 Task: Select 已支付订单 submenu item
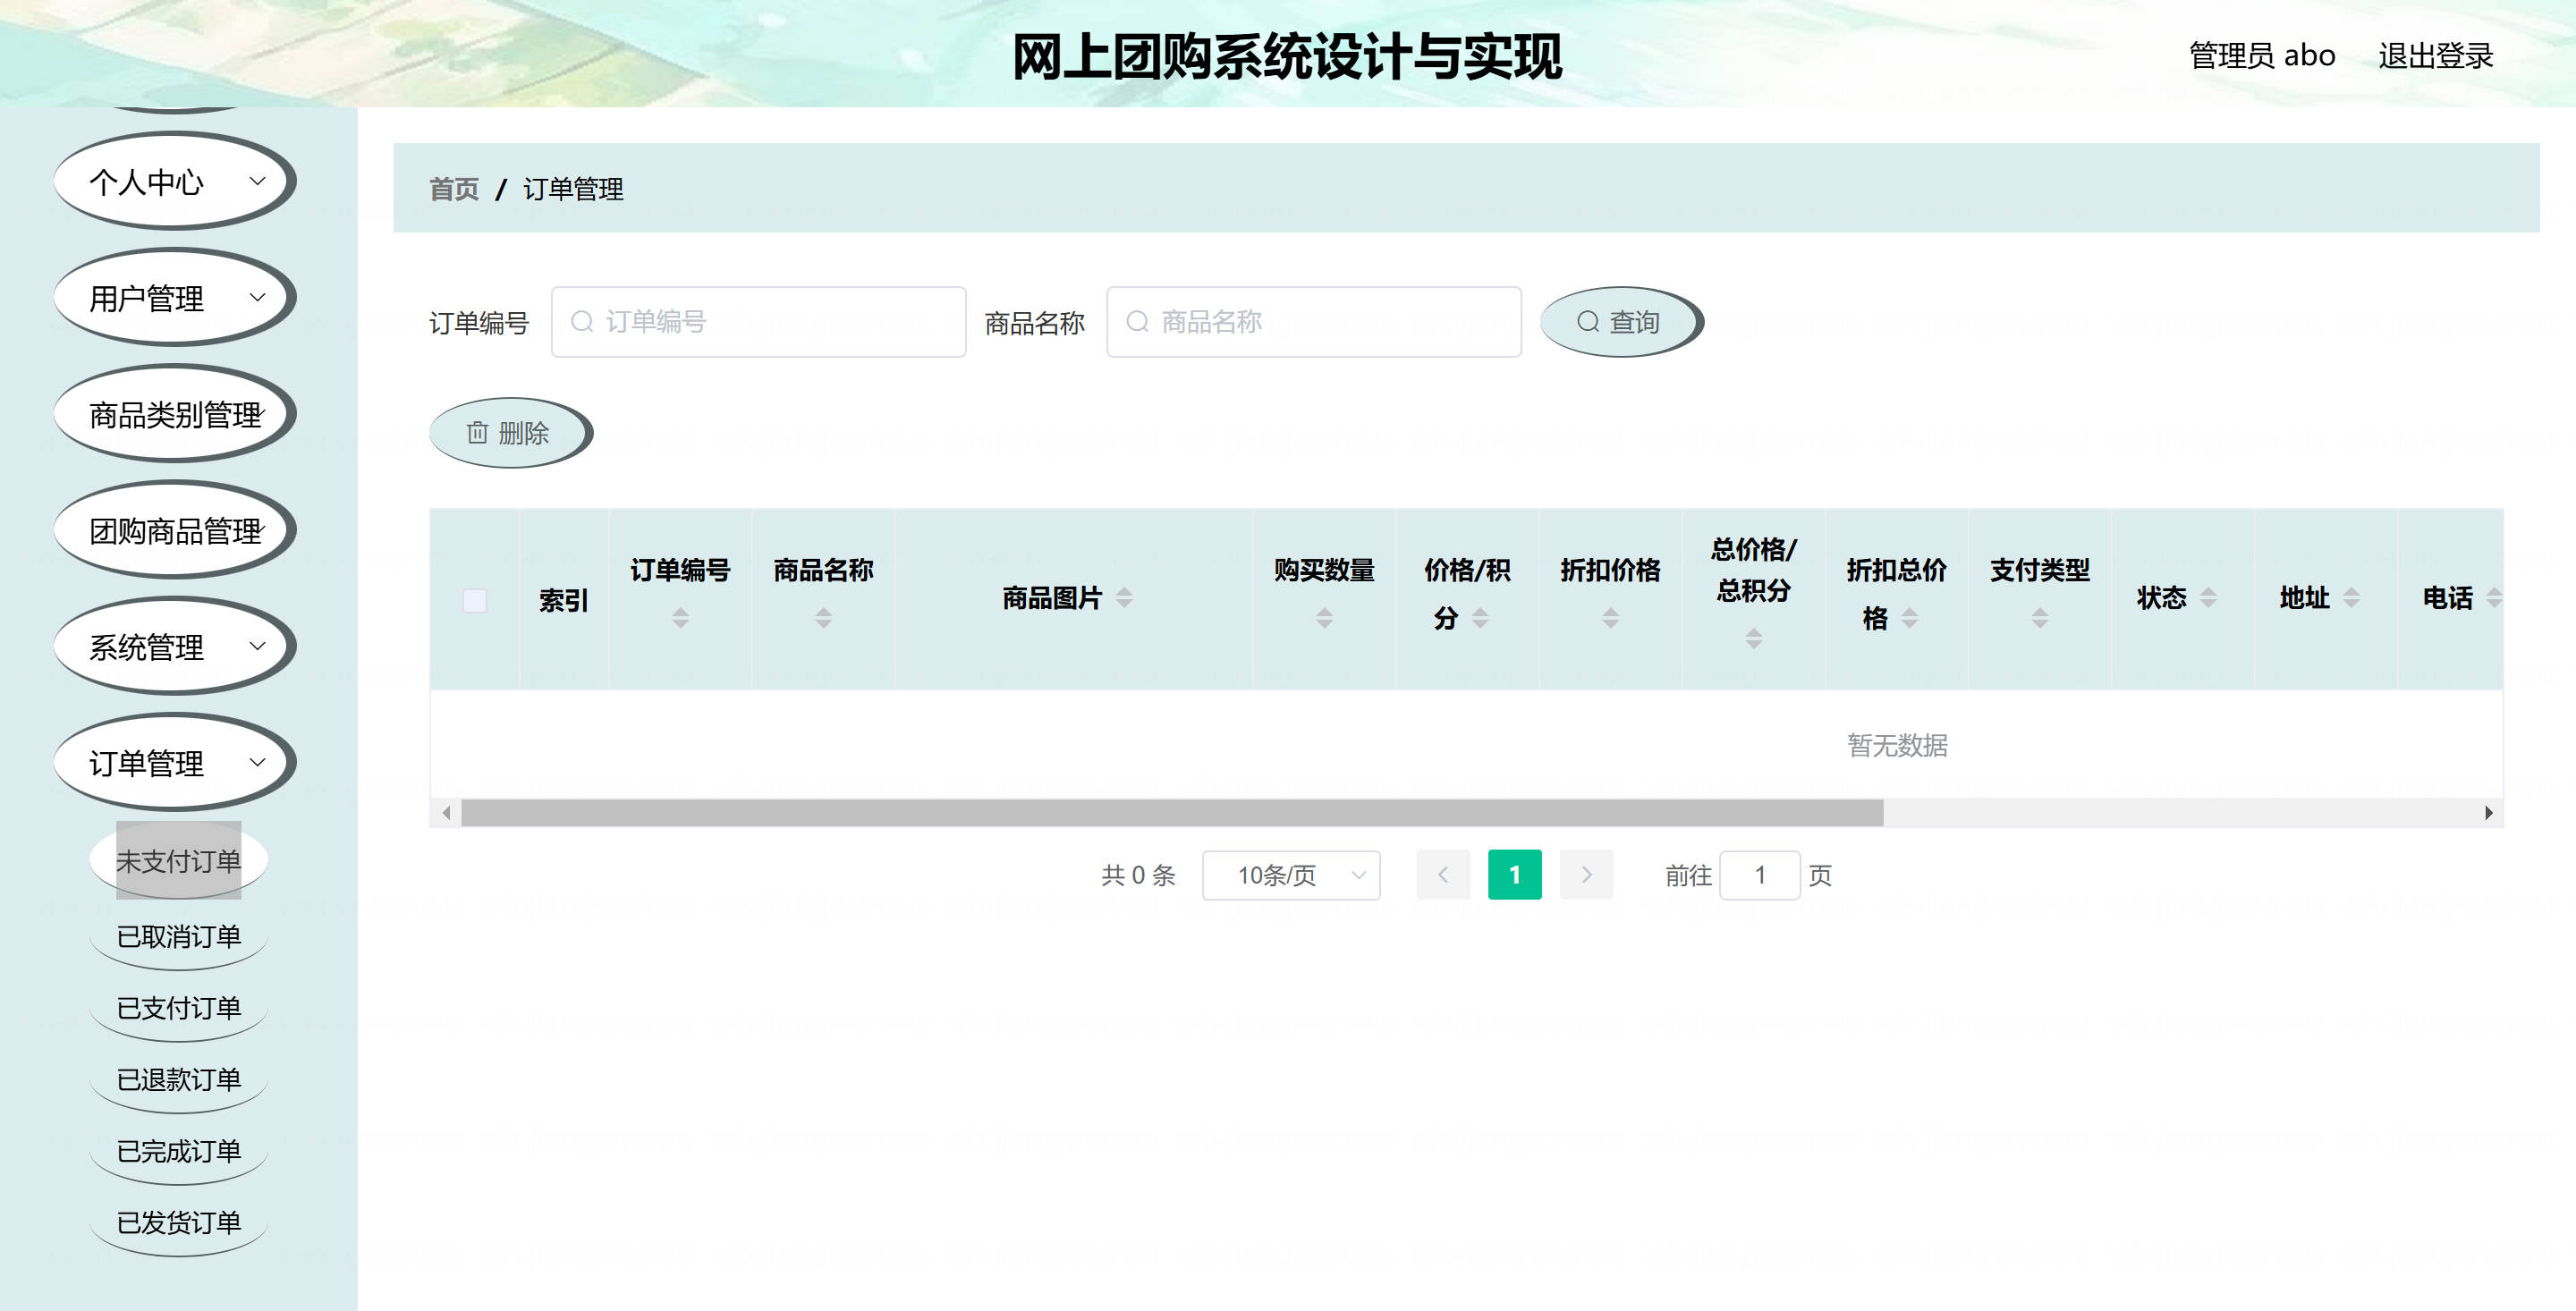179,1008
